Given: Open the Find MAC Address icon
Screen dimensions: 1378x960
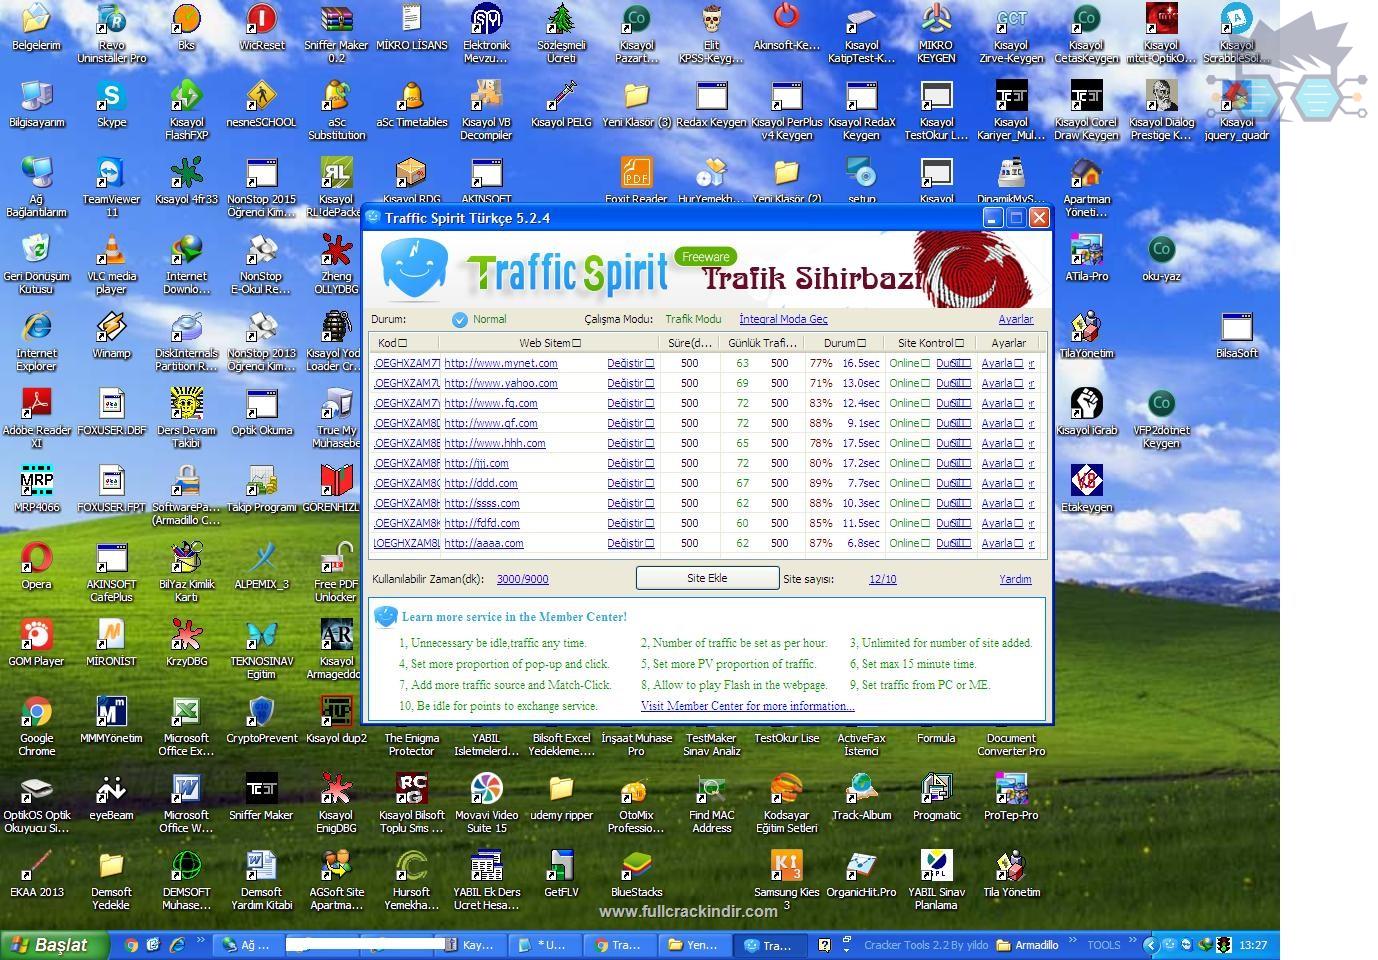Looking at the screenshot, I should [711, 802].
